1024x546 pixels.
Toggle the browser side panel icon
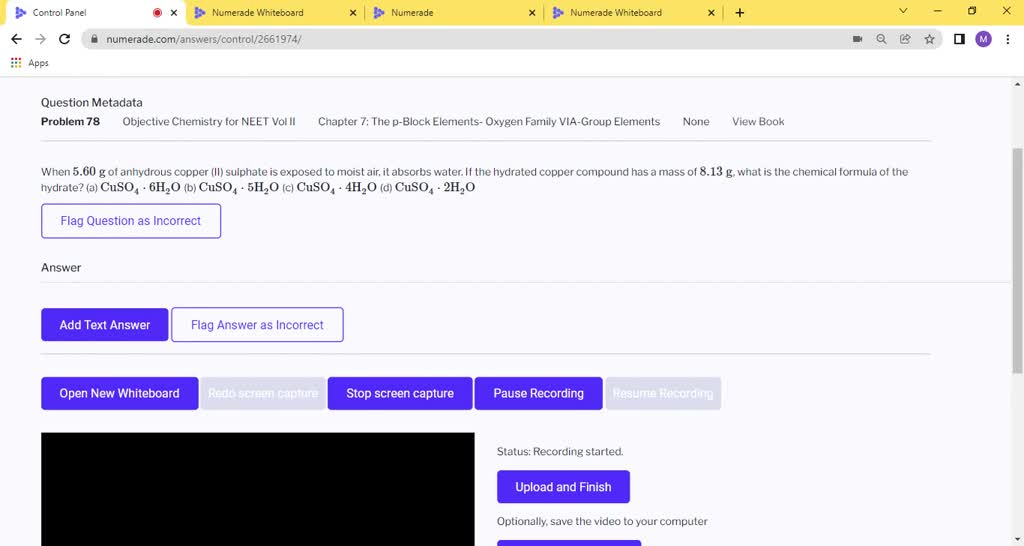959,39
